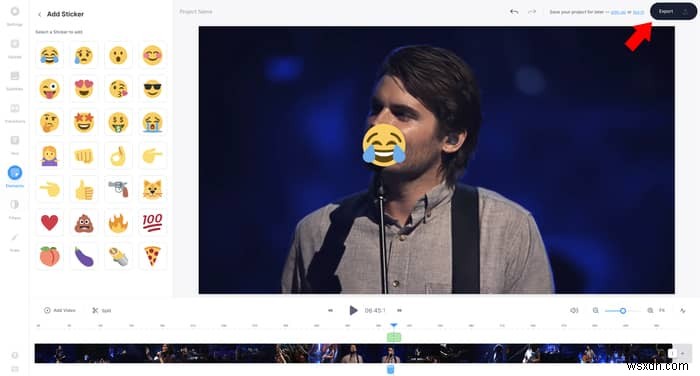Add the blushing smiling face sticker
Viewport: 700px width, 376px height.
click(152, 55)
